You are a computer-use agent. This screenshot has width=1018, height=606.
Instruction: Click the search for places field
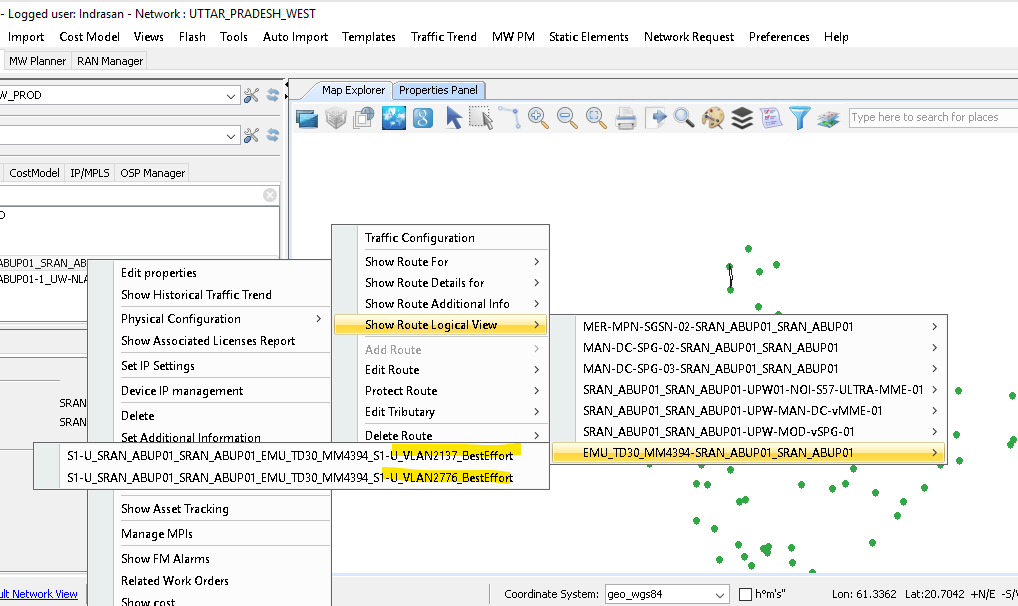tap(930, 117)
